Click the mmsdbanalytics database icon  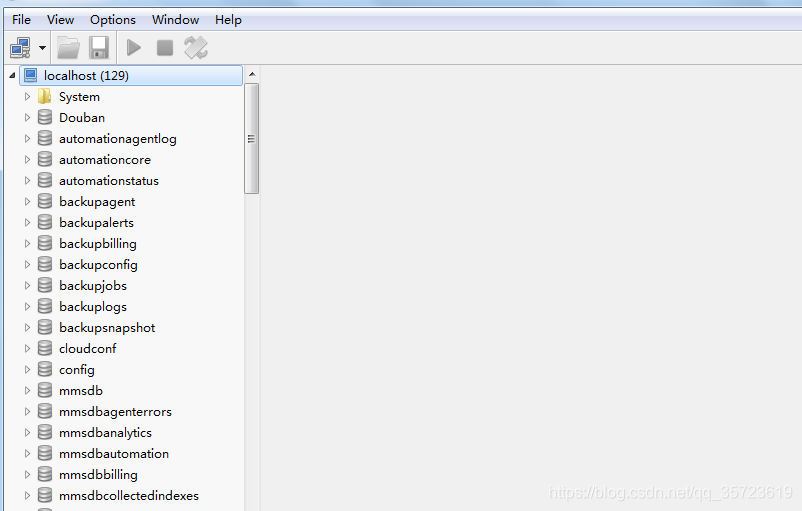[x=45, y=432]
